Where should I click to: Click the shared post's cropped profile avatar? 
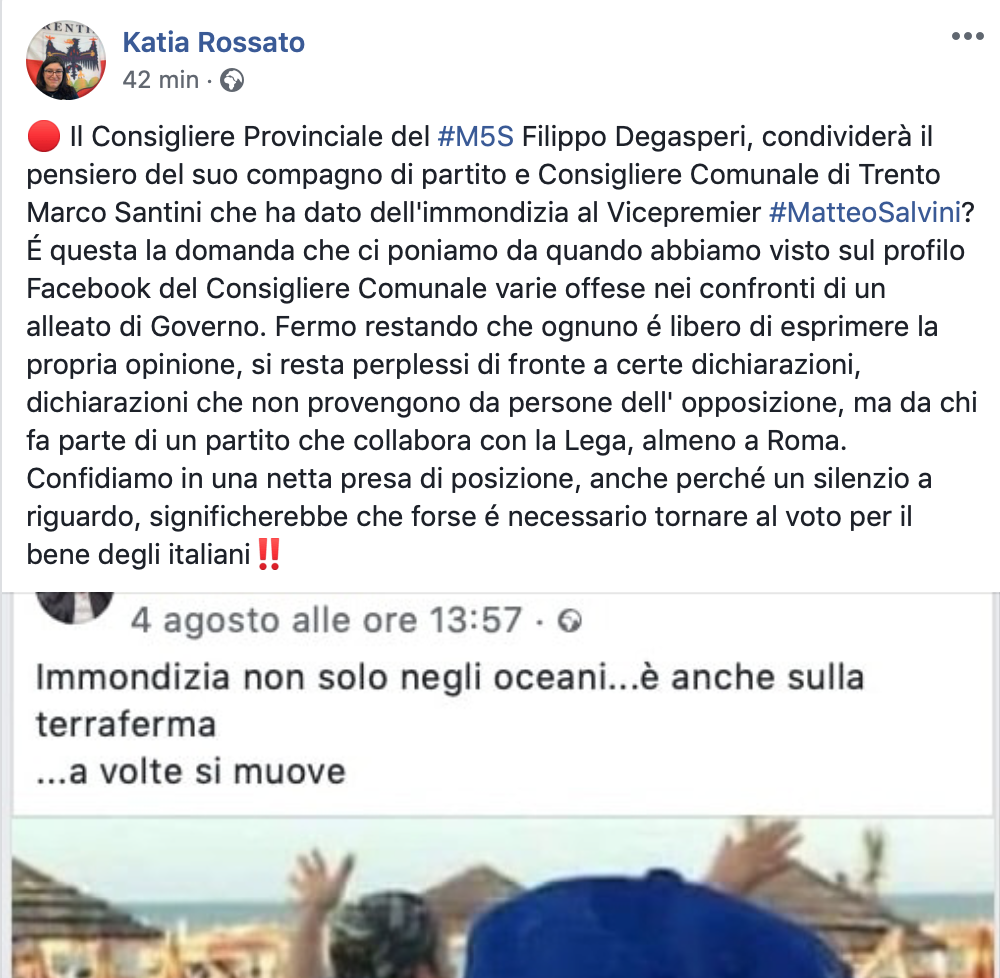point(75,607)
